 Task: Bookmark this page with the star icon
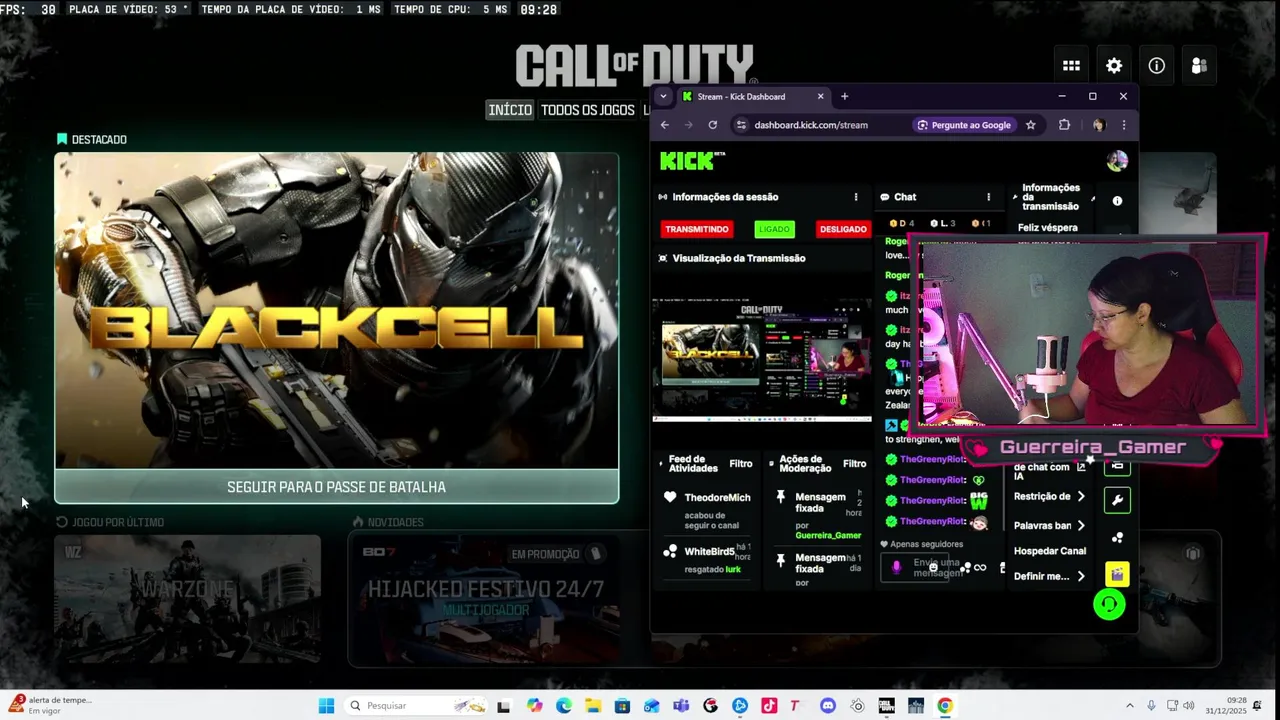coord(1031,125)
